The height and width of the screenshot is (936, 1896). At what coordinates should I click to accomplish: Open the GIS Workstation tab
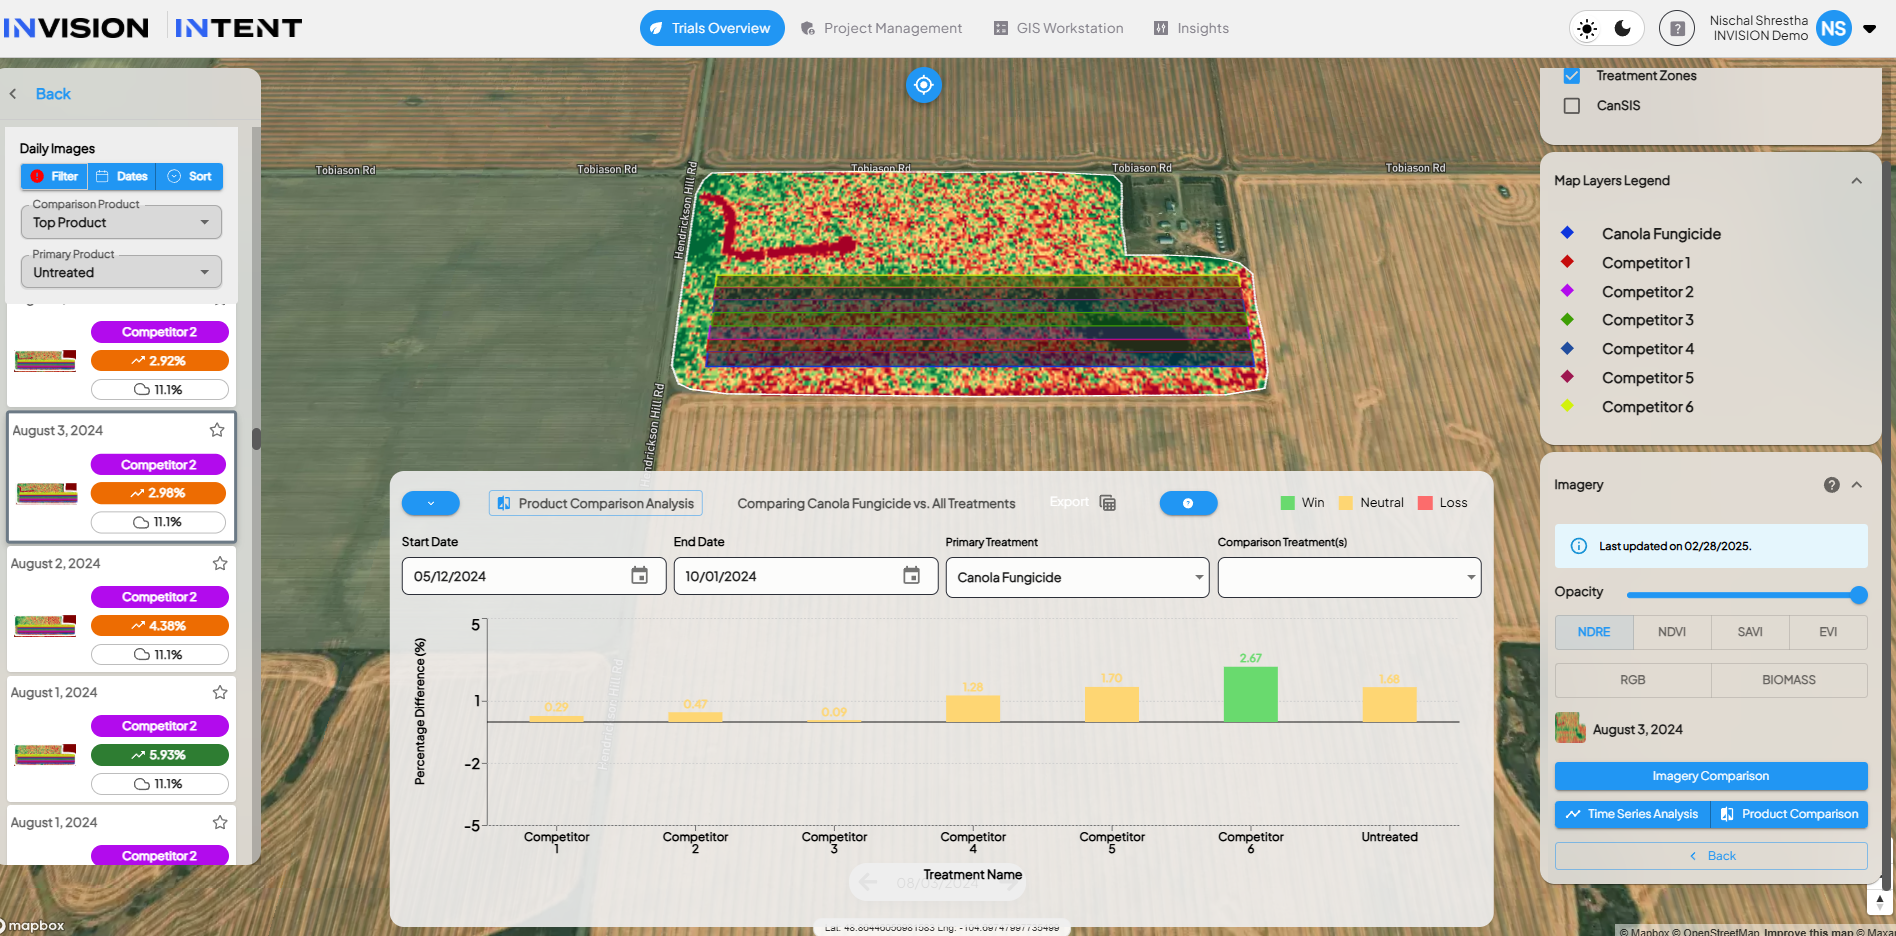point(1058,28)
